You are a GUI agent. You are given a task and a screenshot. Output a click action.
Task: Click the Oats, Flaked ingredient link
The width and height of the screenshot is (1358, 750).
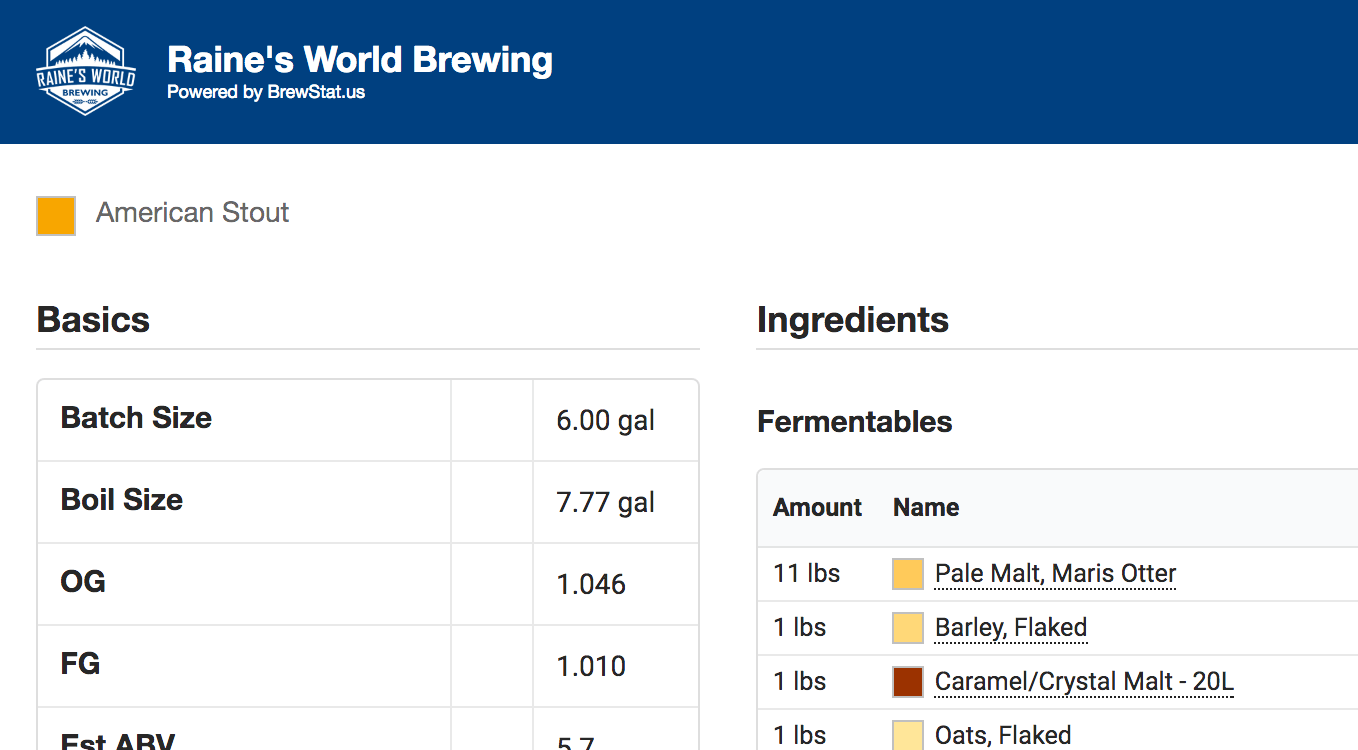pos(1002,735)
